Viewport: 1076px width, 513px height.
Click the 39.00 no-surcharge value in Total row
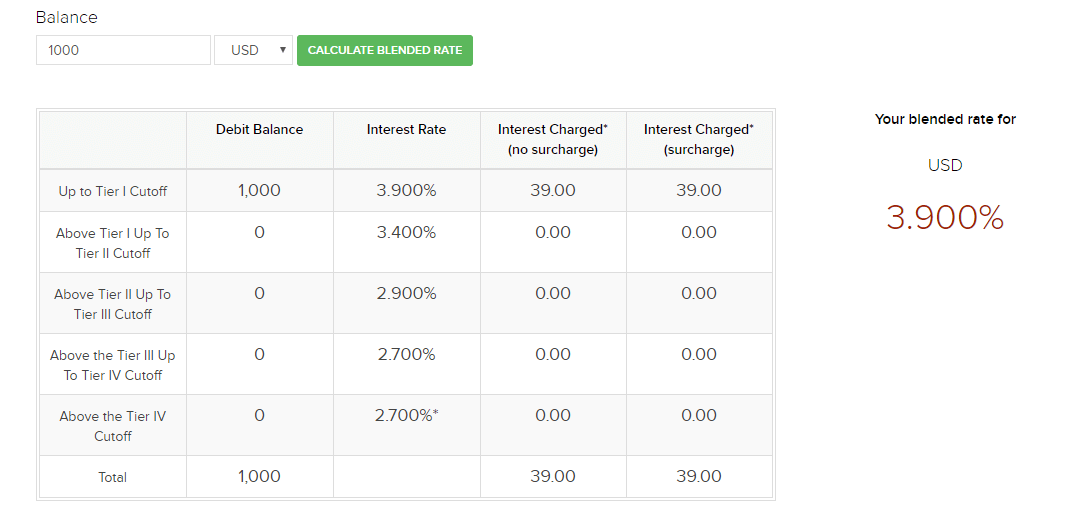tap(553, 477)
